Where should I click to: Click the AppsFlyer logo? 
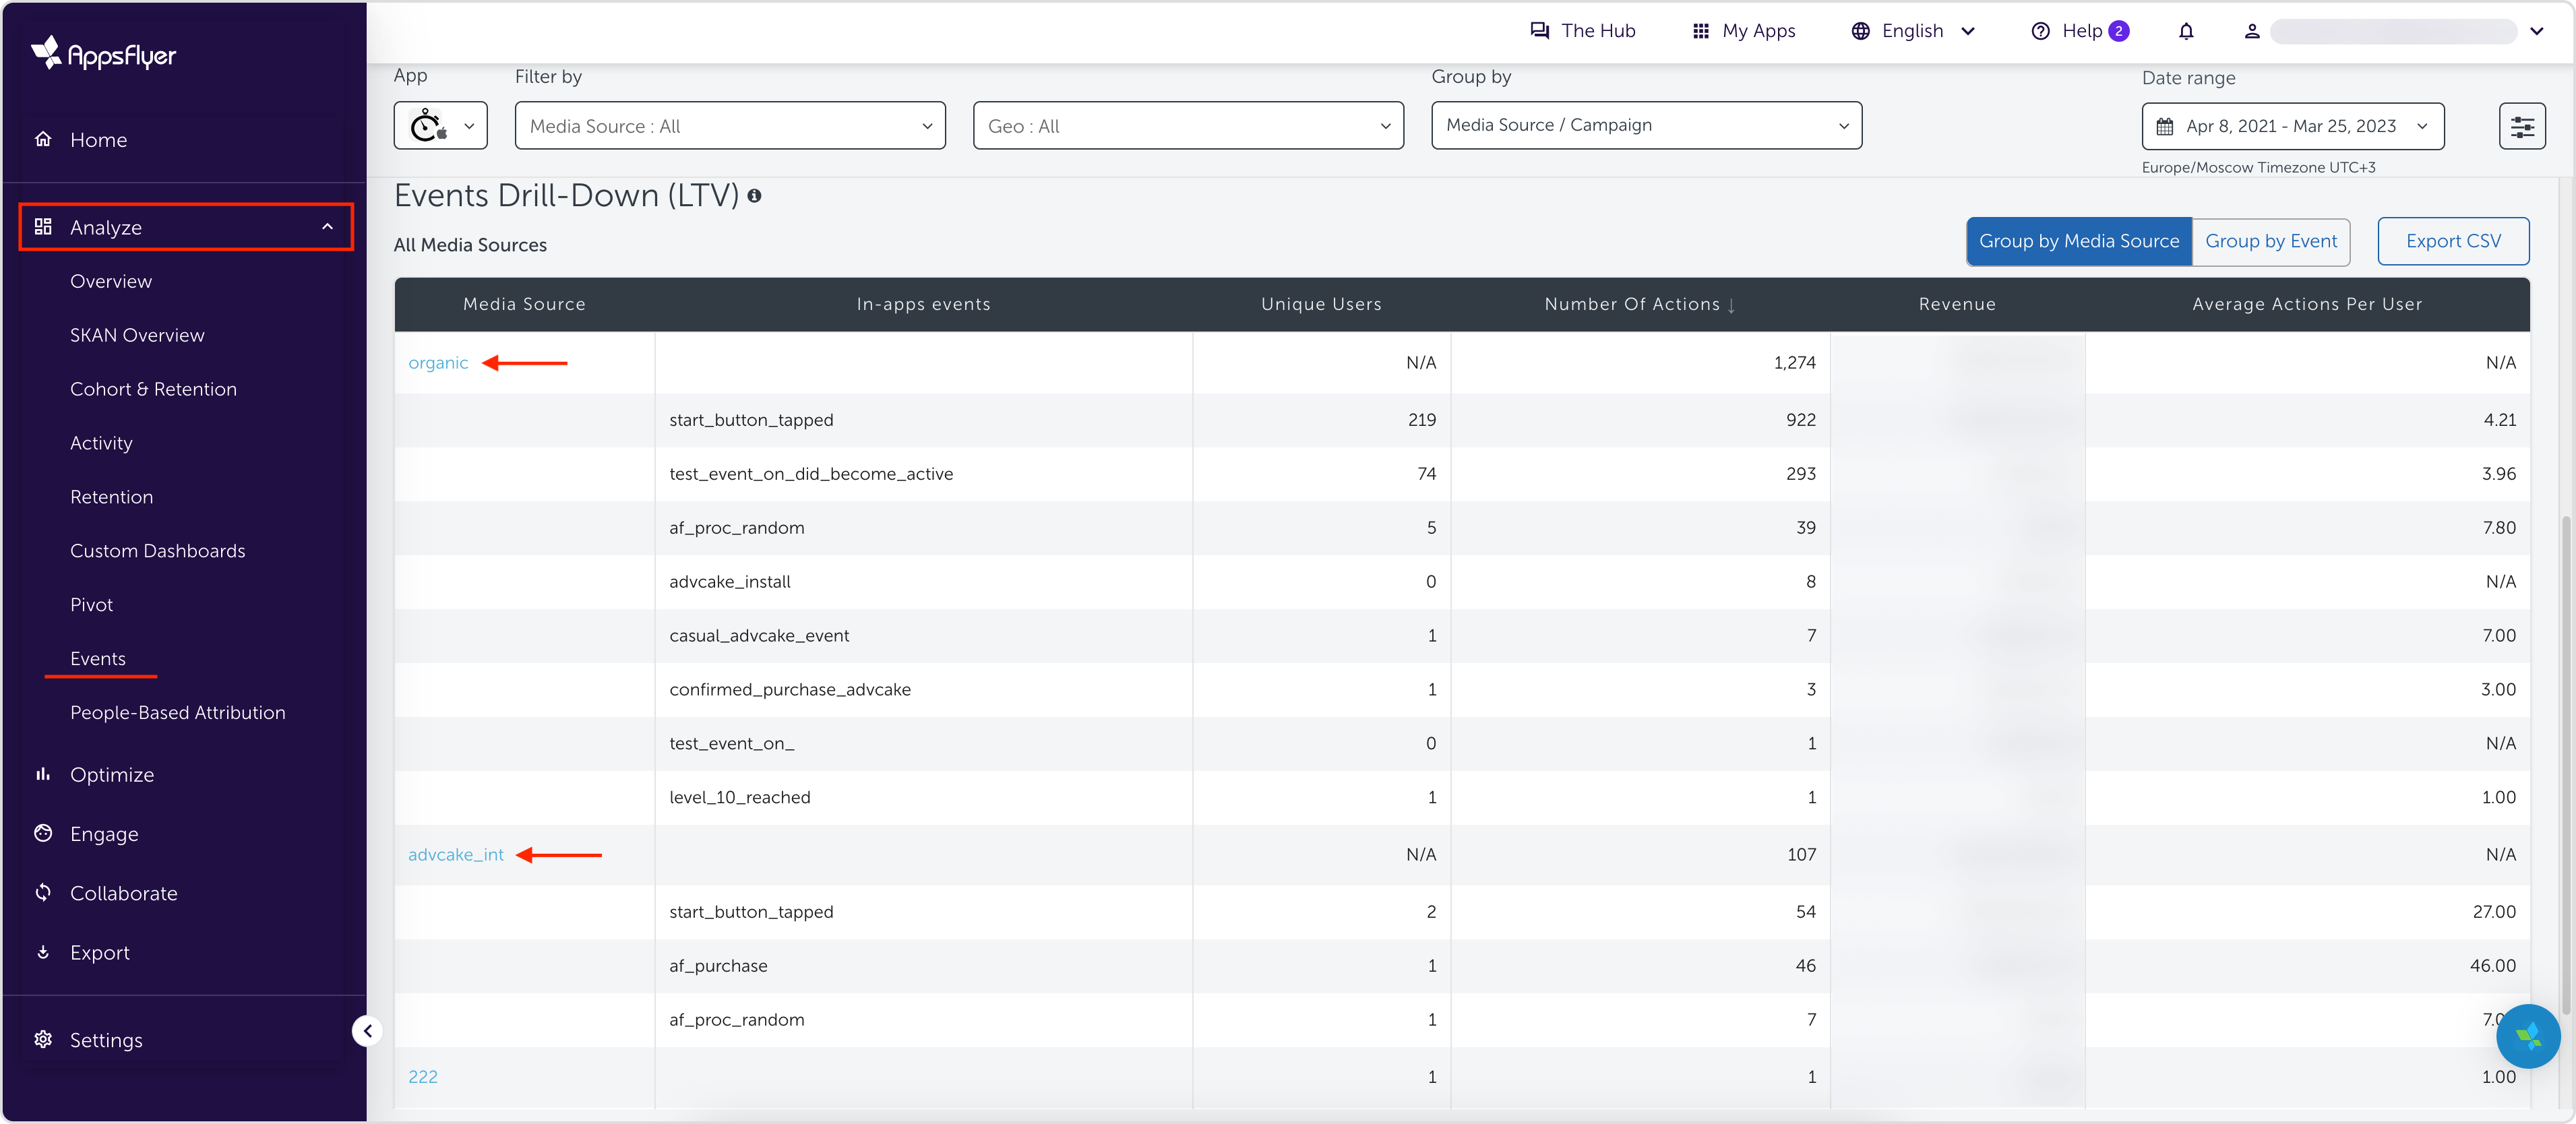103,54
